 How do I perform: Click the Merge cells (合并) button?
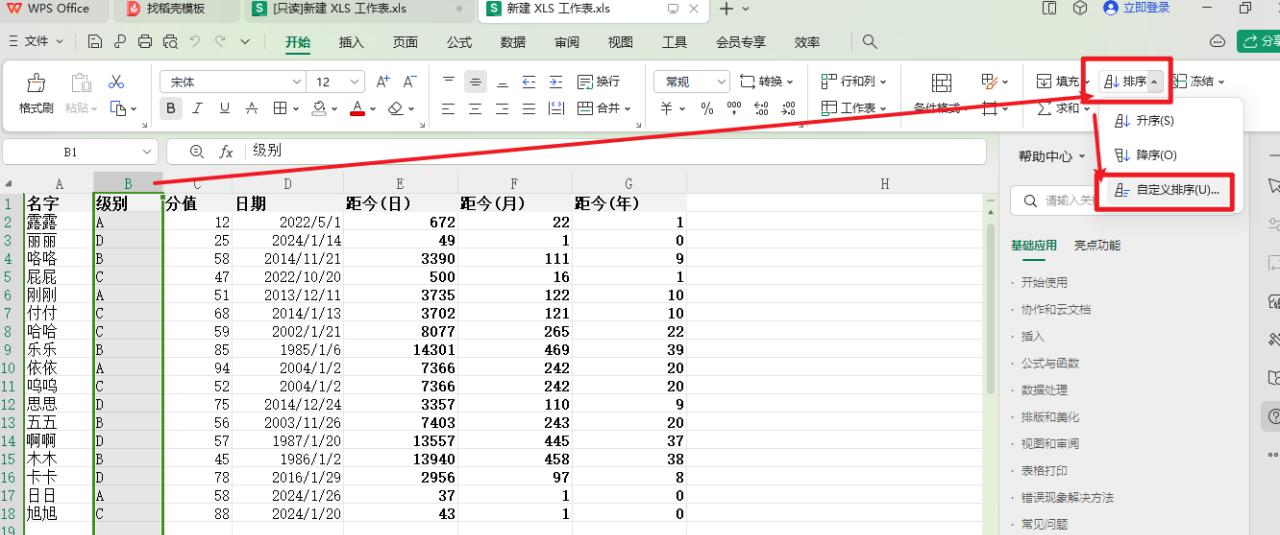coord(606,108)
